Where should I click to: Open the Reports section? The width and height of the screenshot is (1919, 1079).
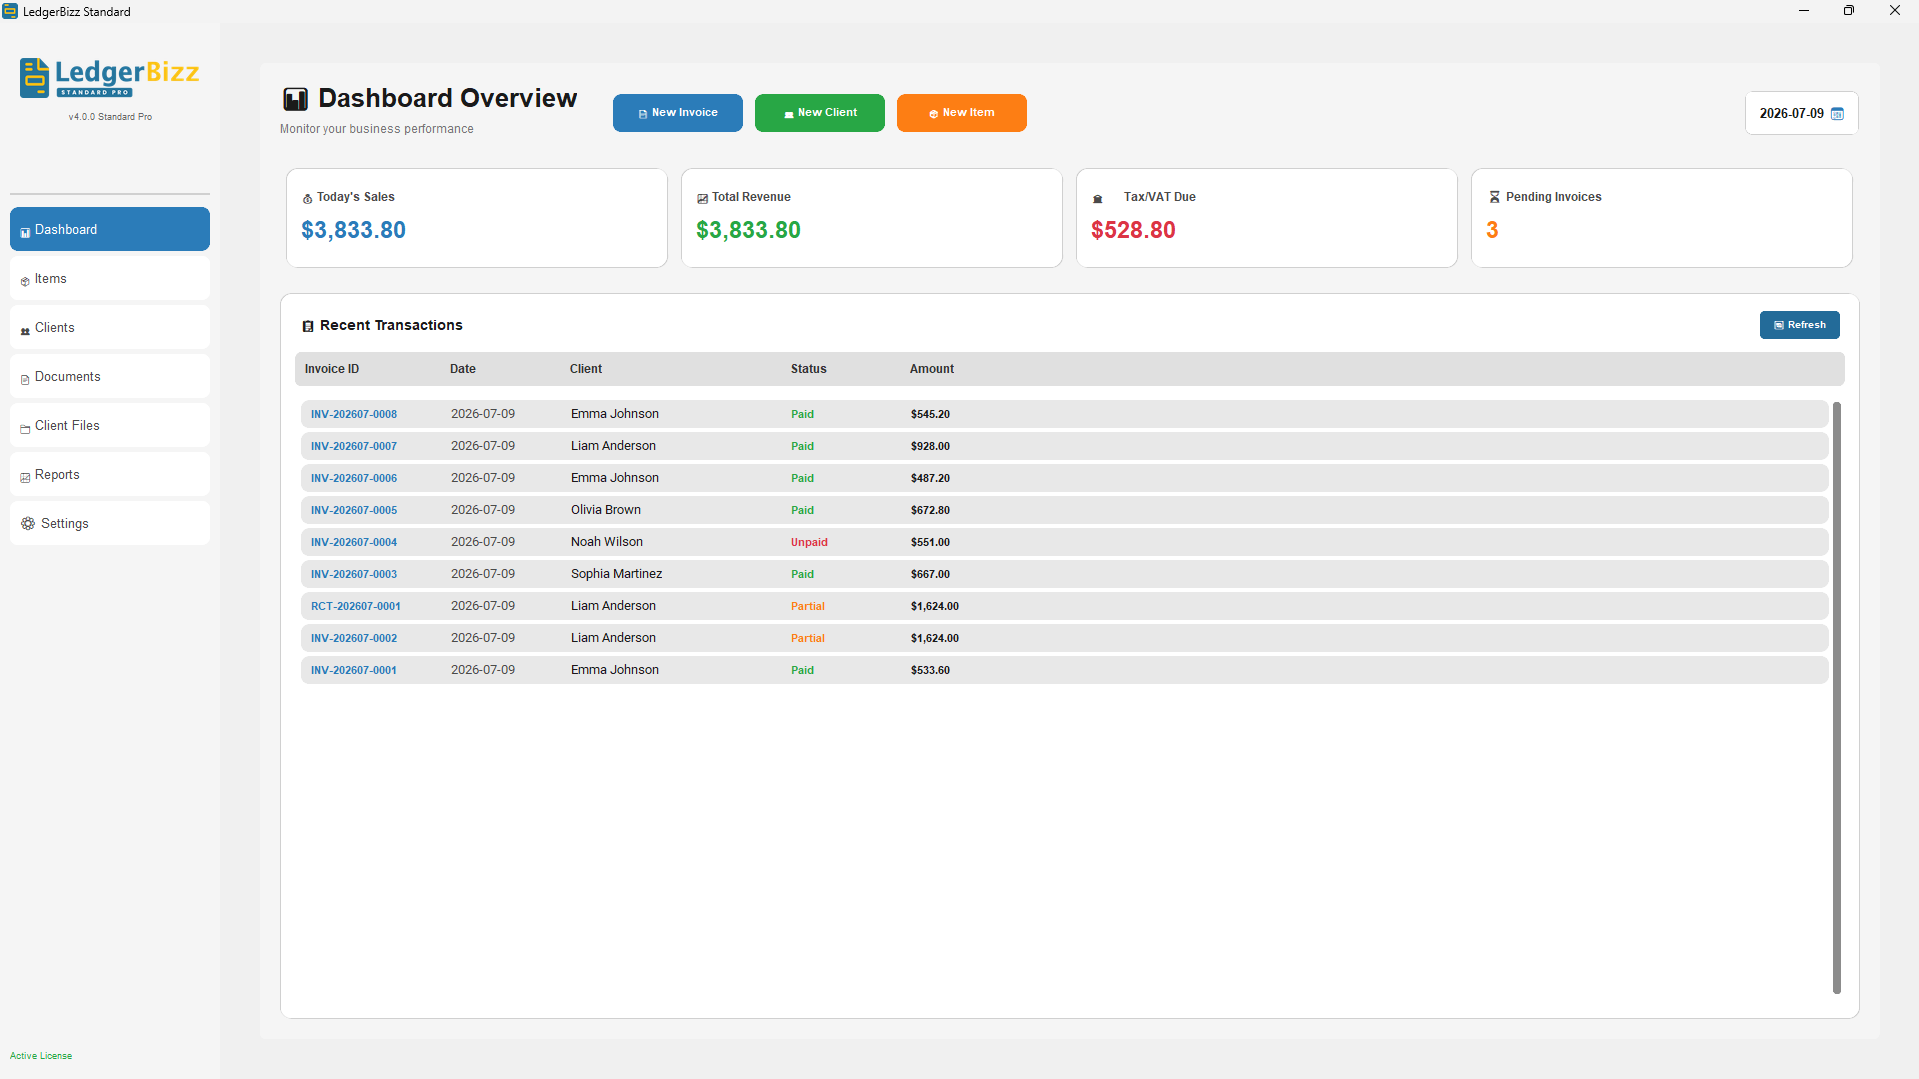(110, 475)
